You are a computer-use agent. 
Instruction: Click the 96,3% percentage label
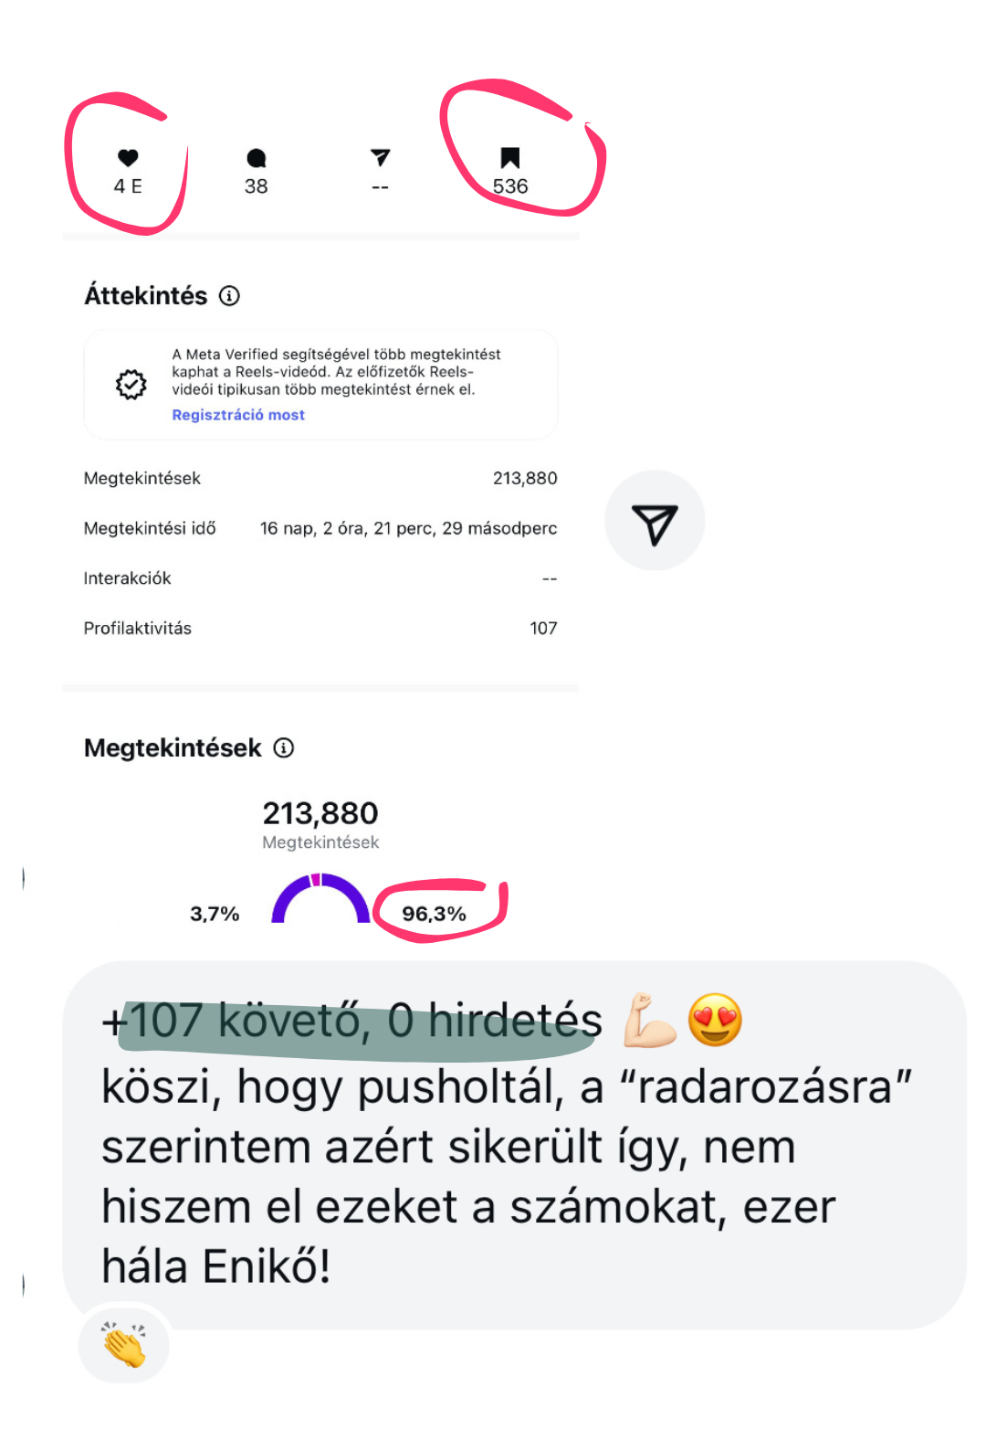[434, 914]
